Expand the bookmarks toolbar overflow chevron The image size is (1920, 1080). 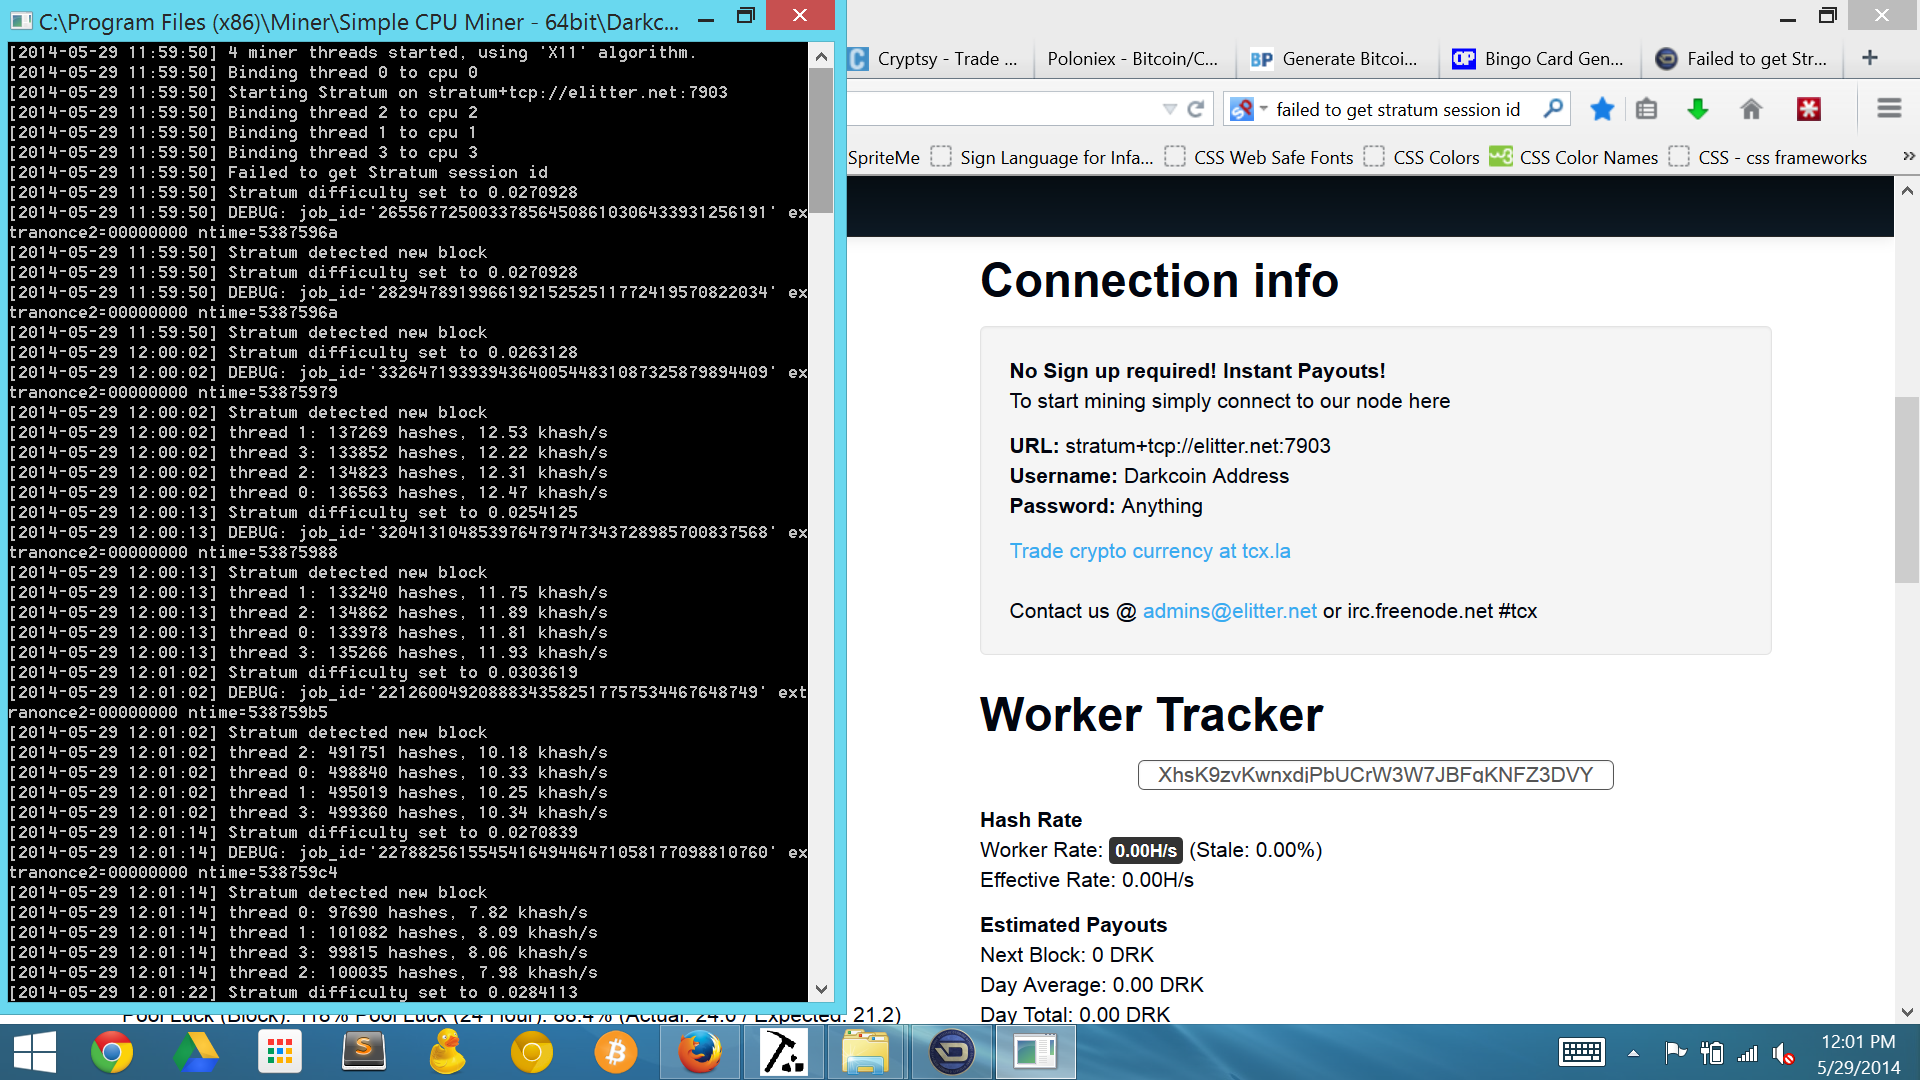point(1908,157)
